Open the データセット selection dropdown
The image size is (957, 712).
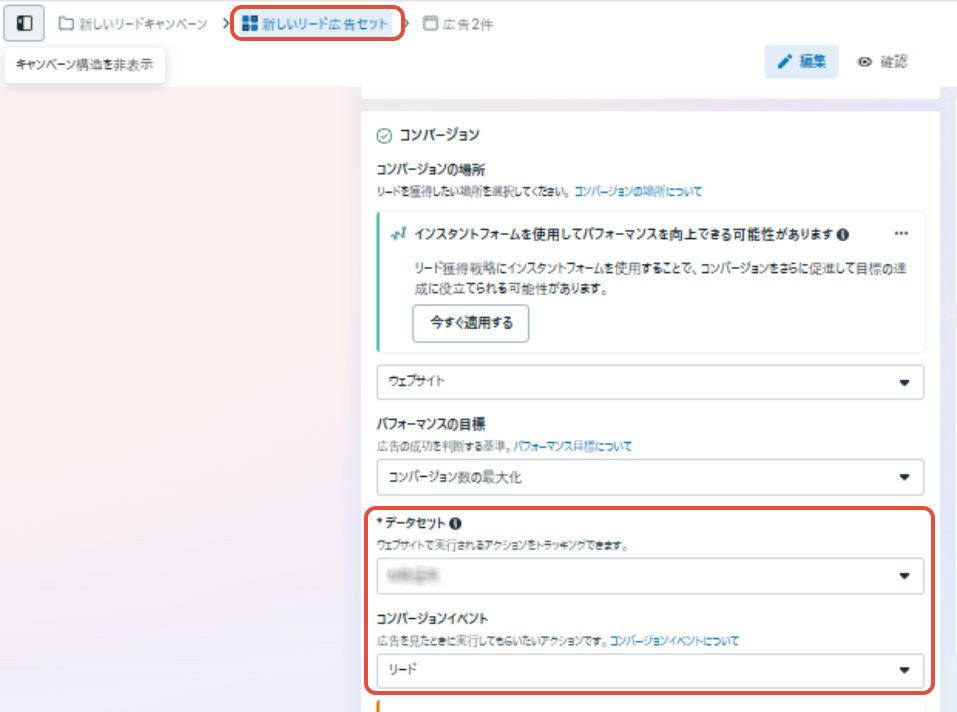coord(650,576)
